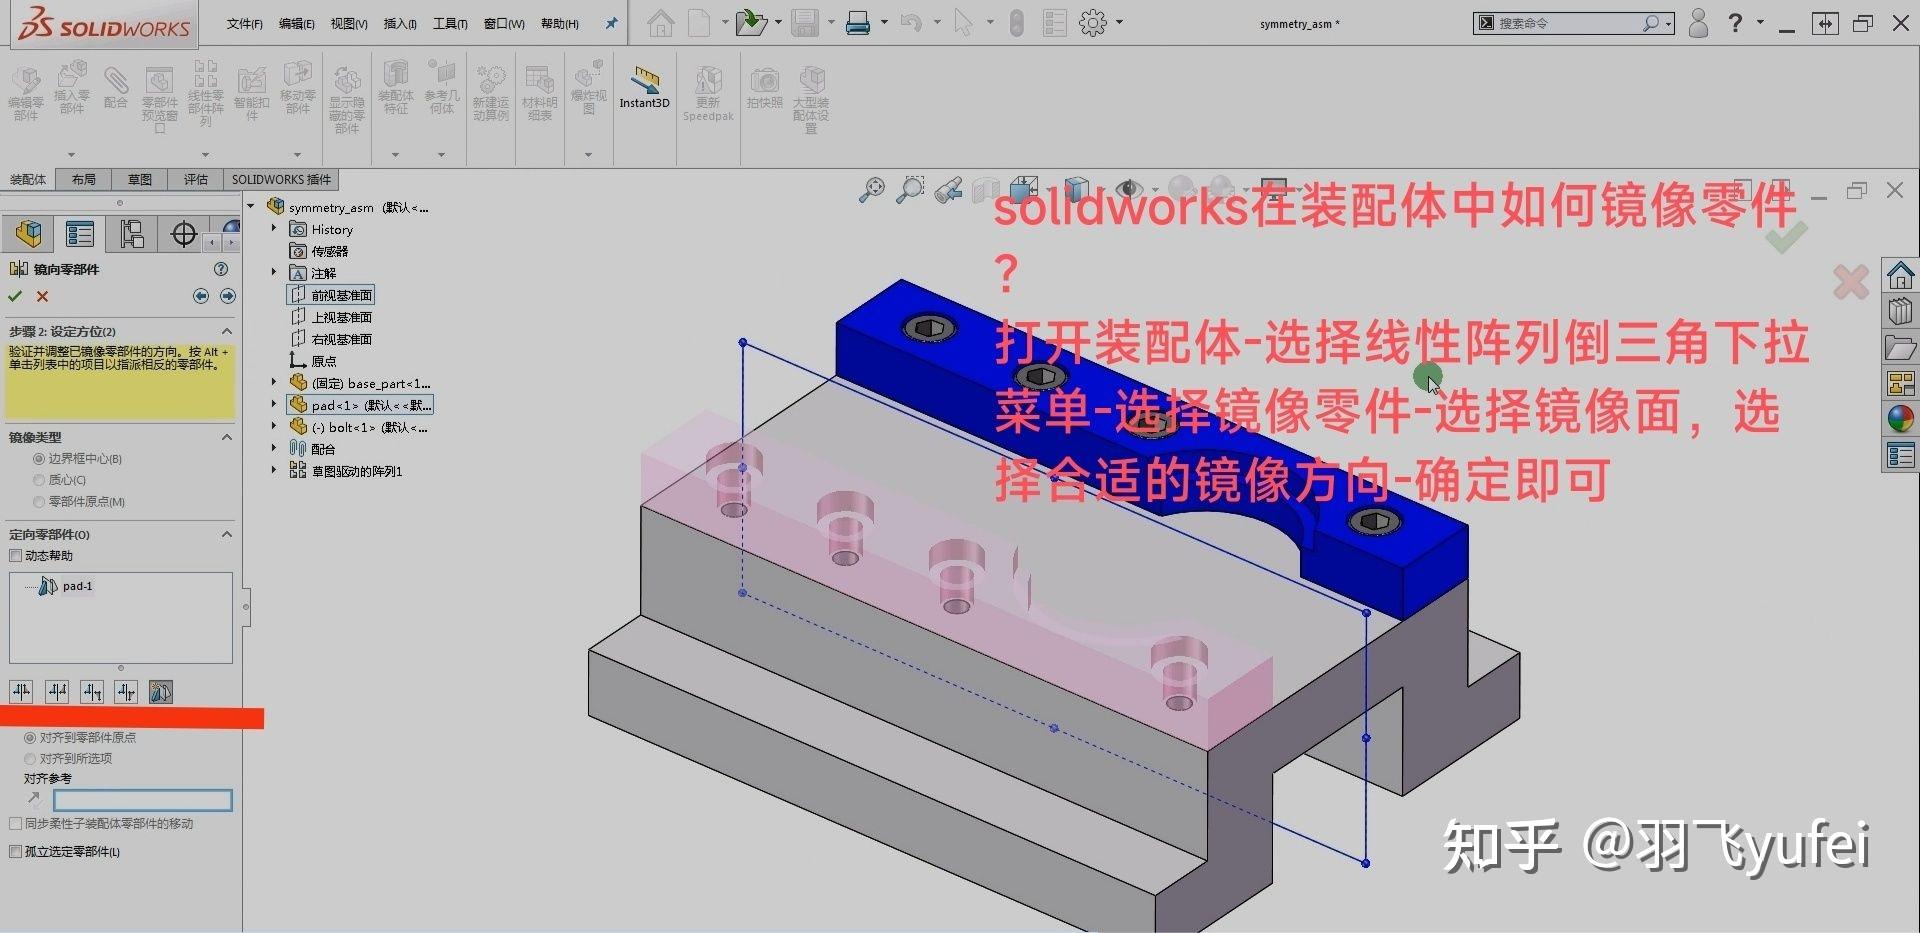Click the Print icon
The image size is (1920, 933).
pyautogui.click(x=858, y=22)
